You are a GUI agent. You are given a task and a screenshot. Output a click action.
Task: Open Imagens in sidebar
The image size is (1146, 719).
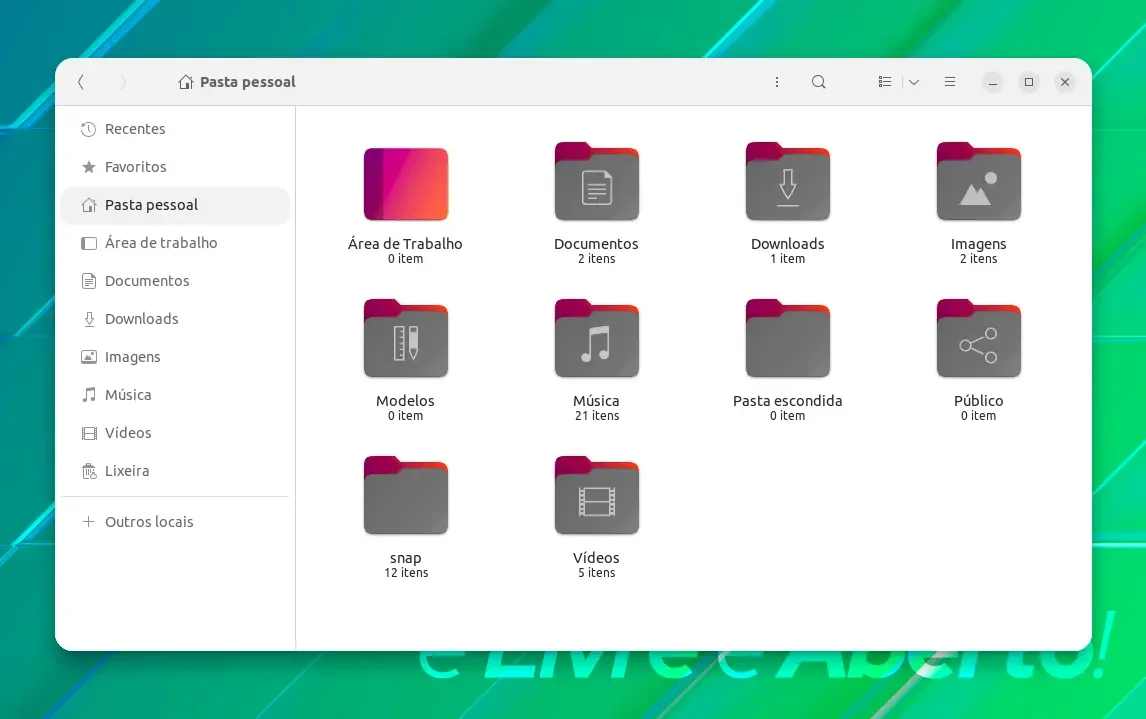pos(175,357)
